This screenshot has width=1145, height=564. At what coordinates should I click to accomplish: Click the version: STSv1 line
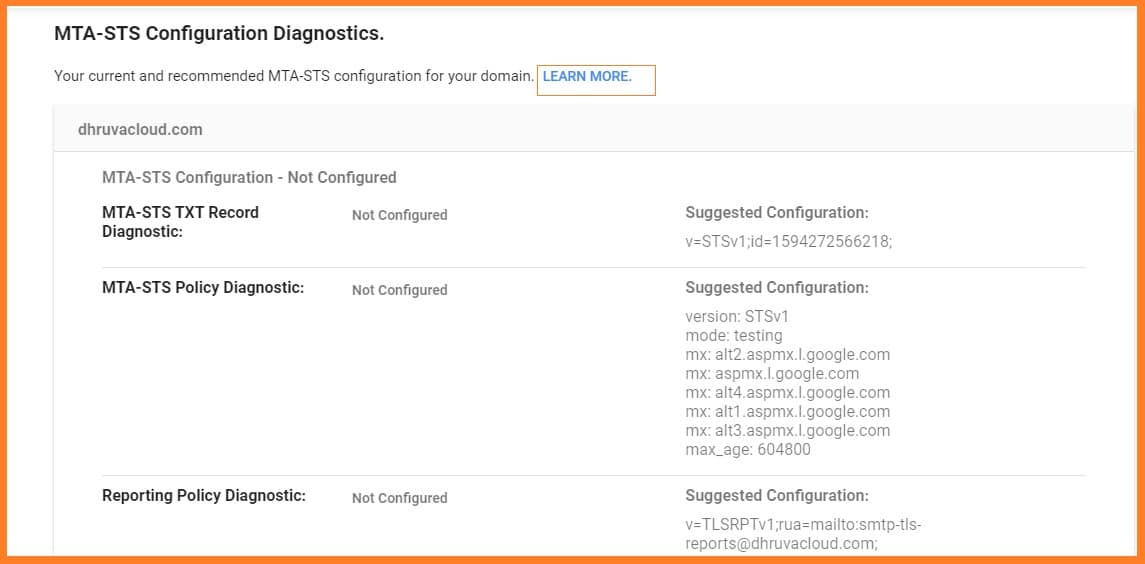coord(737,316)
